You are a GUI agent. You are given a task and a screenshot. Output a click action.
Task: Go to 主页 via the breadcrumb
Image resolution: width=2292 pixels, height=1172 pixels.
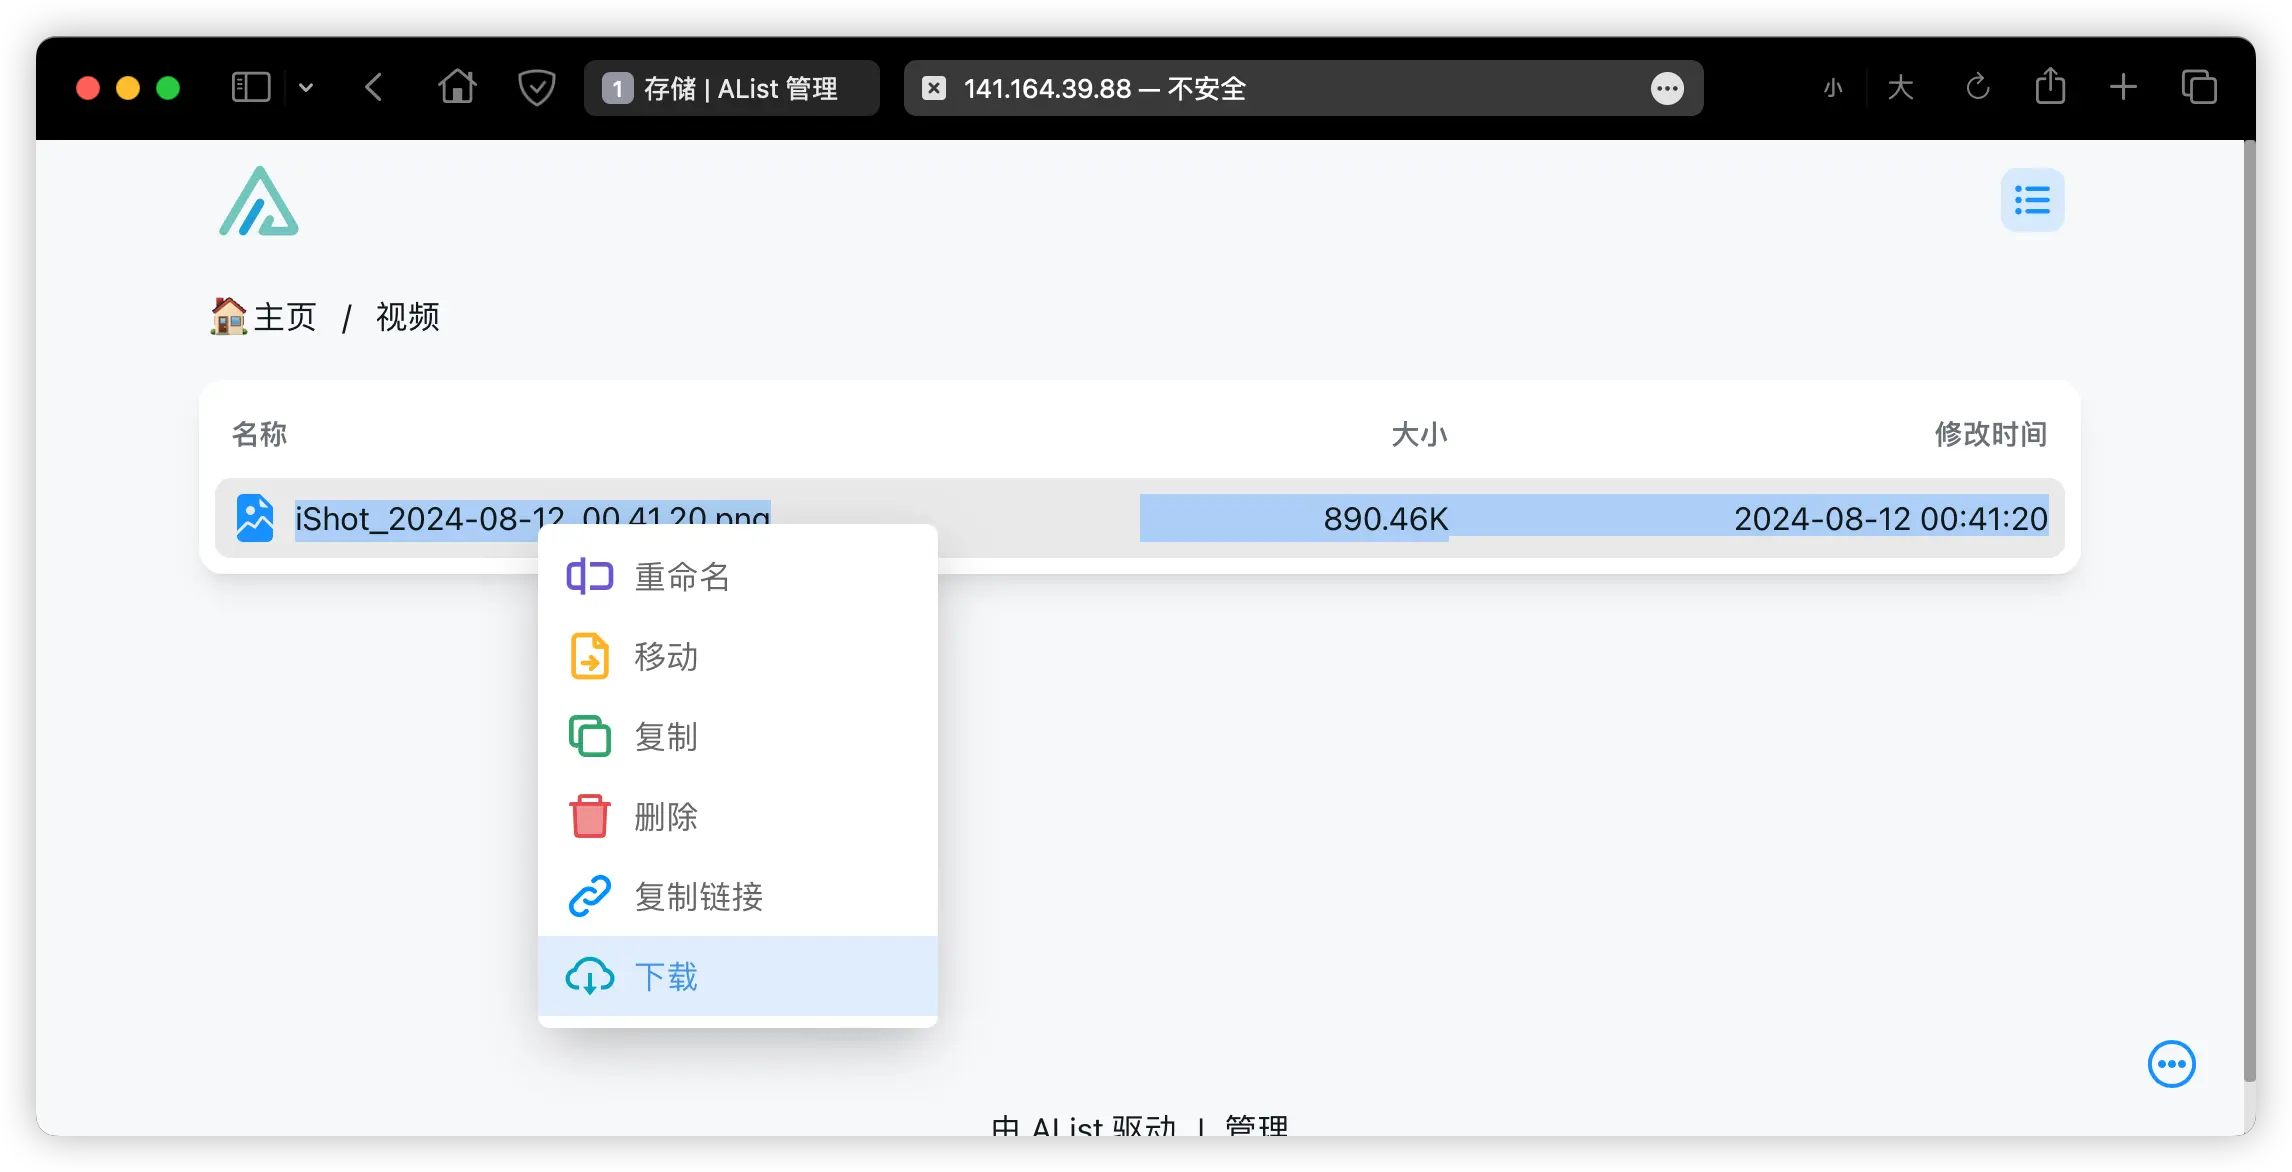(x=283, y=316)
